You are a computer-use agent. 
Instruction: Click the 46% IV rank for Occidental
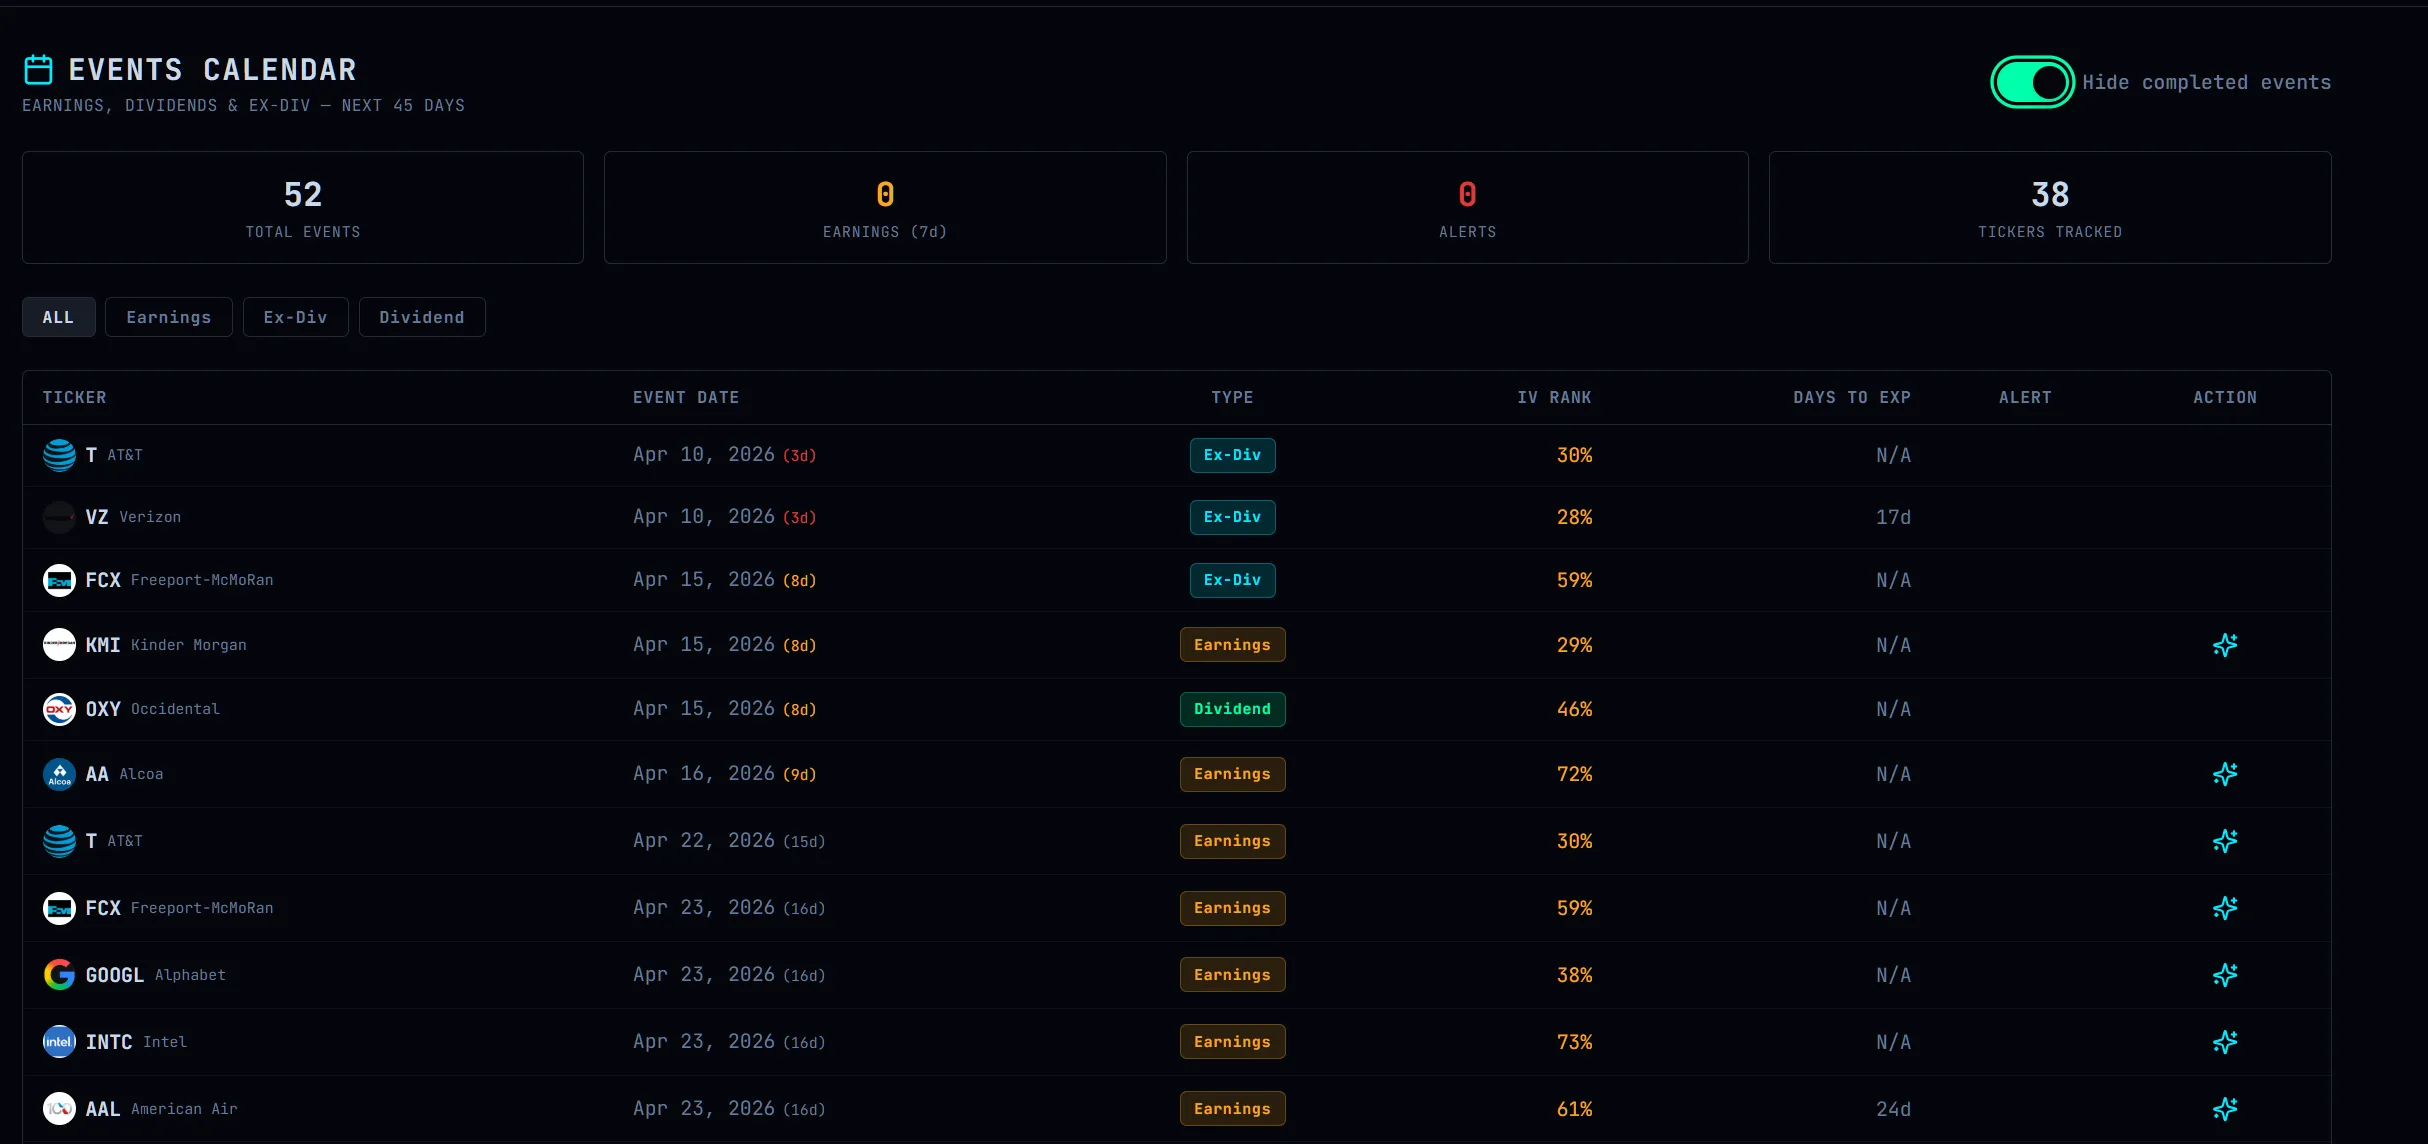tap(1574, 709)
